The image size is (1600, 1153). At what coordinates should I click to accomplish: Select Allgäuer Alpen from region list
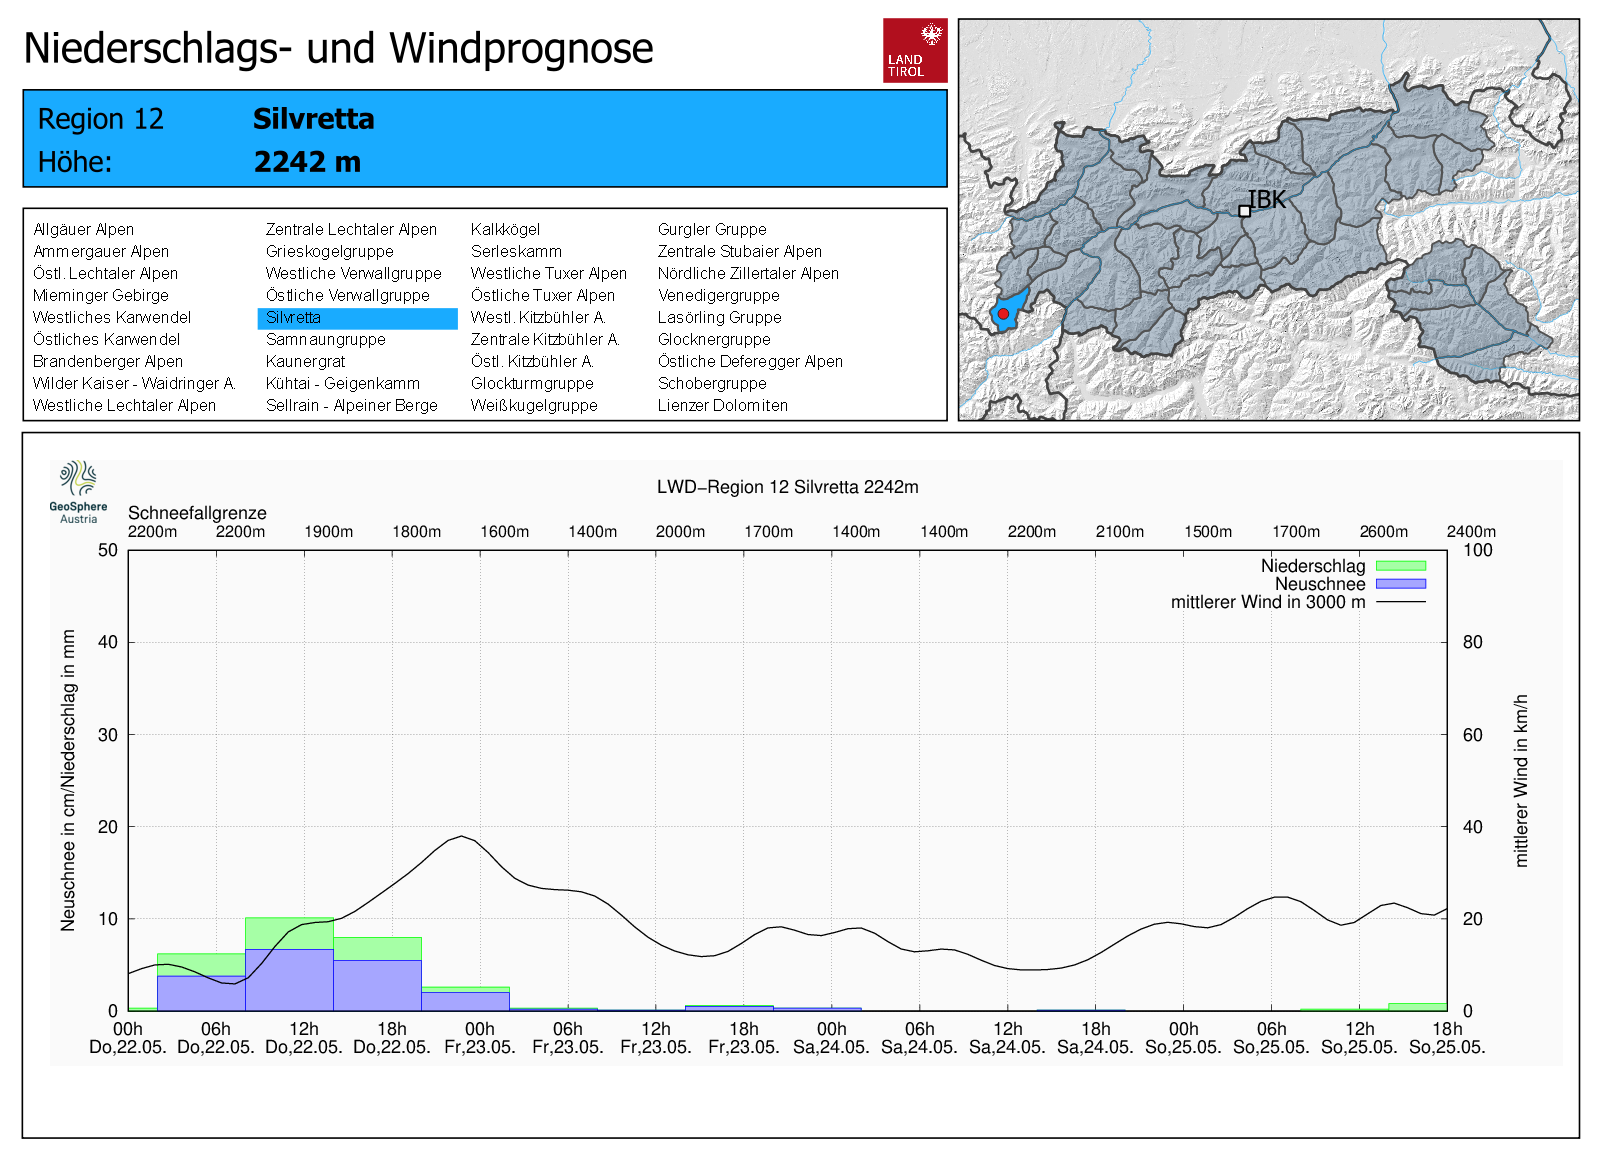(83, 230)
